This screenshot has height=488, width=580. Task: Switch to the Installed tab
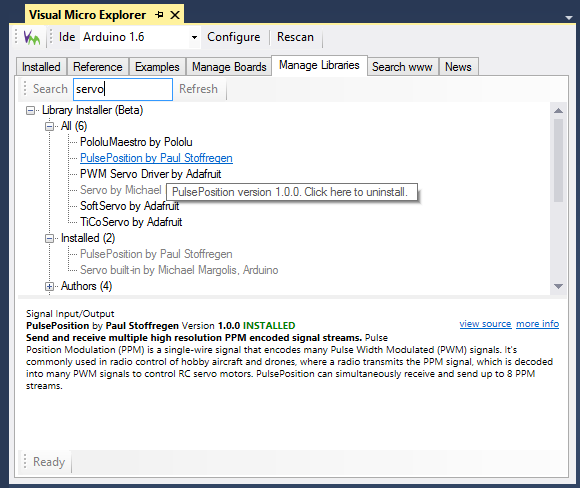pos(41,67)
